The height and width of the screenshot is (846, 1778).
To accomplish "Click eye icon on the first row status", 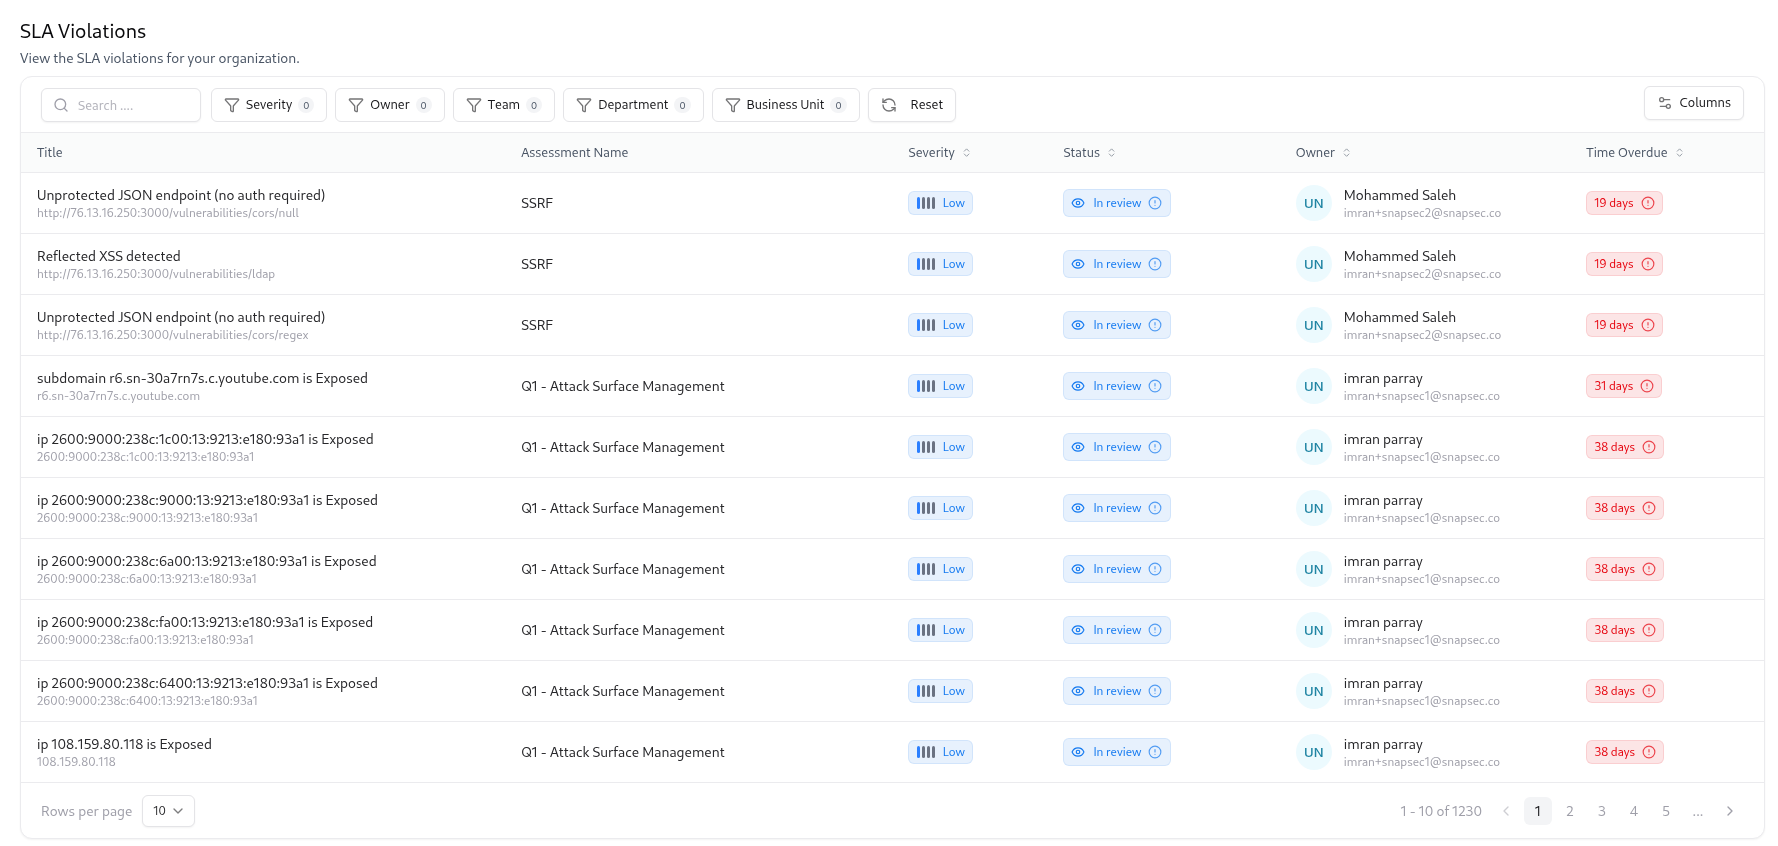I will pyautogui.click(x=1078, y=203).
